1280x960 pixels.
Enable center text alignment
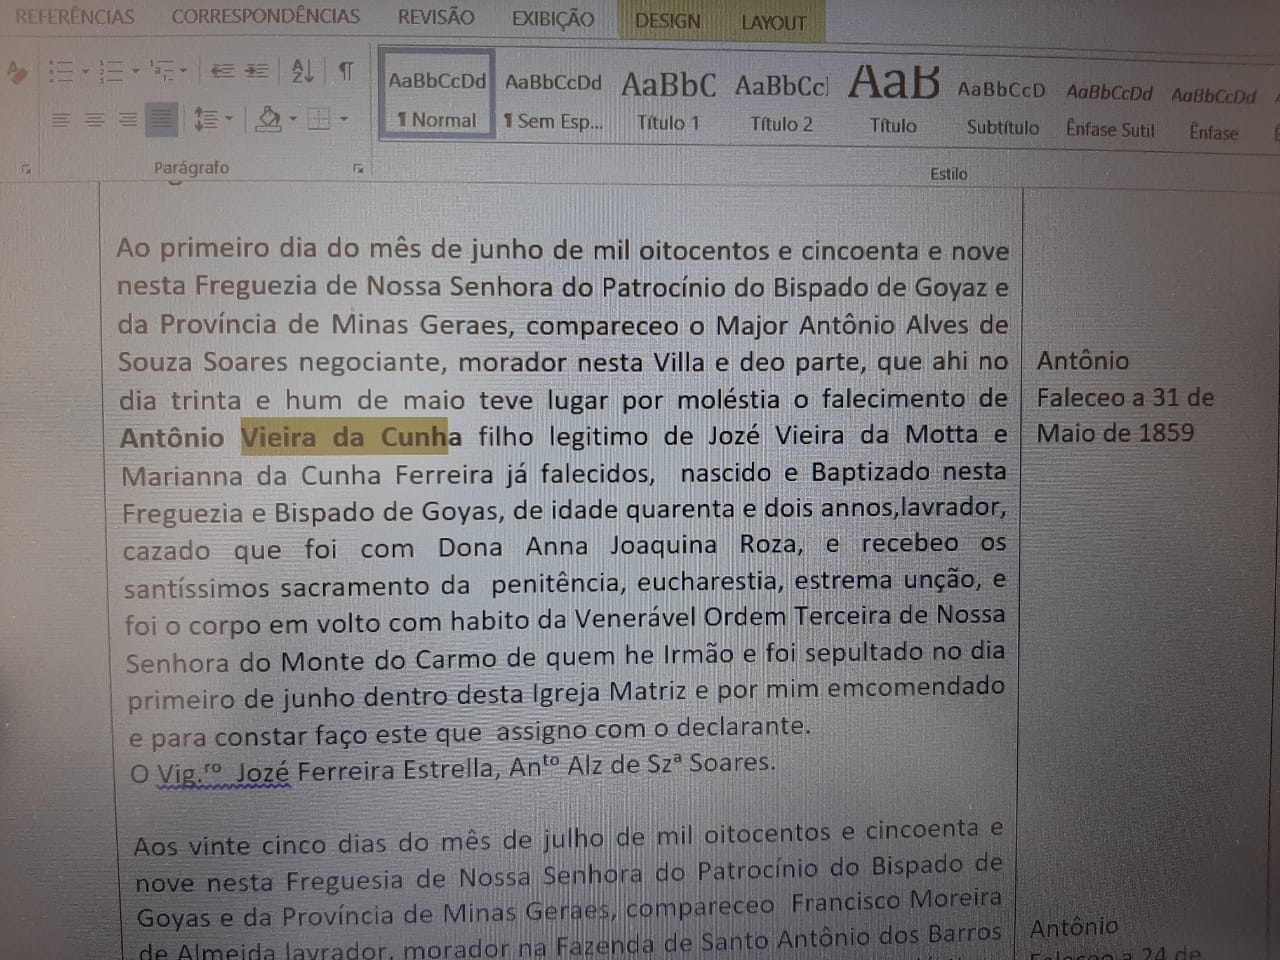(x=94, y=118)
